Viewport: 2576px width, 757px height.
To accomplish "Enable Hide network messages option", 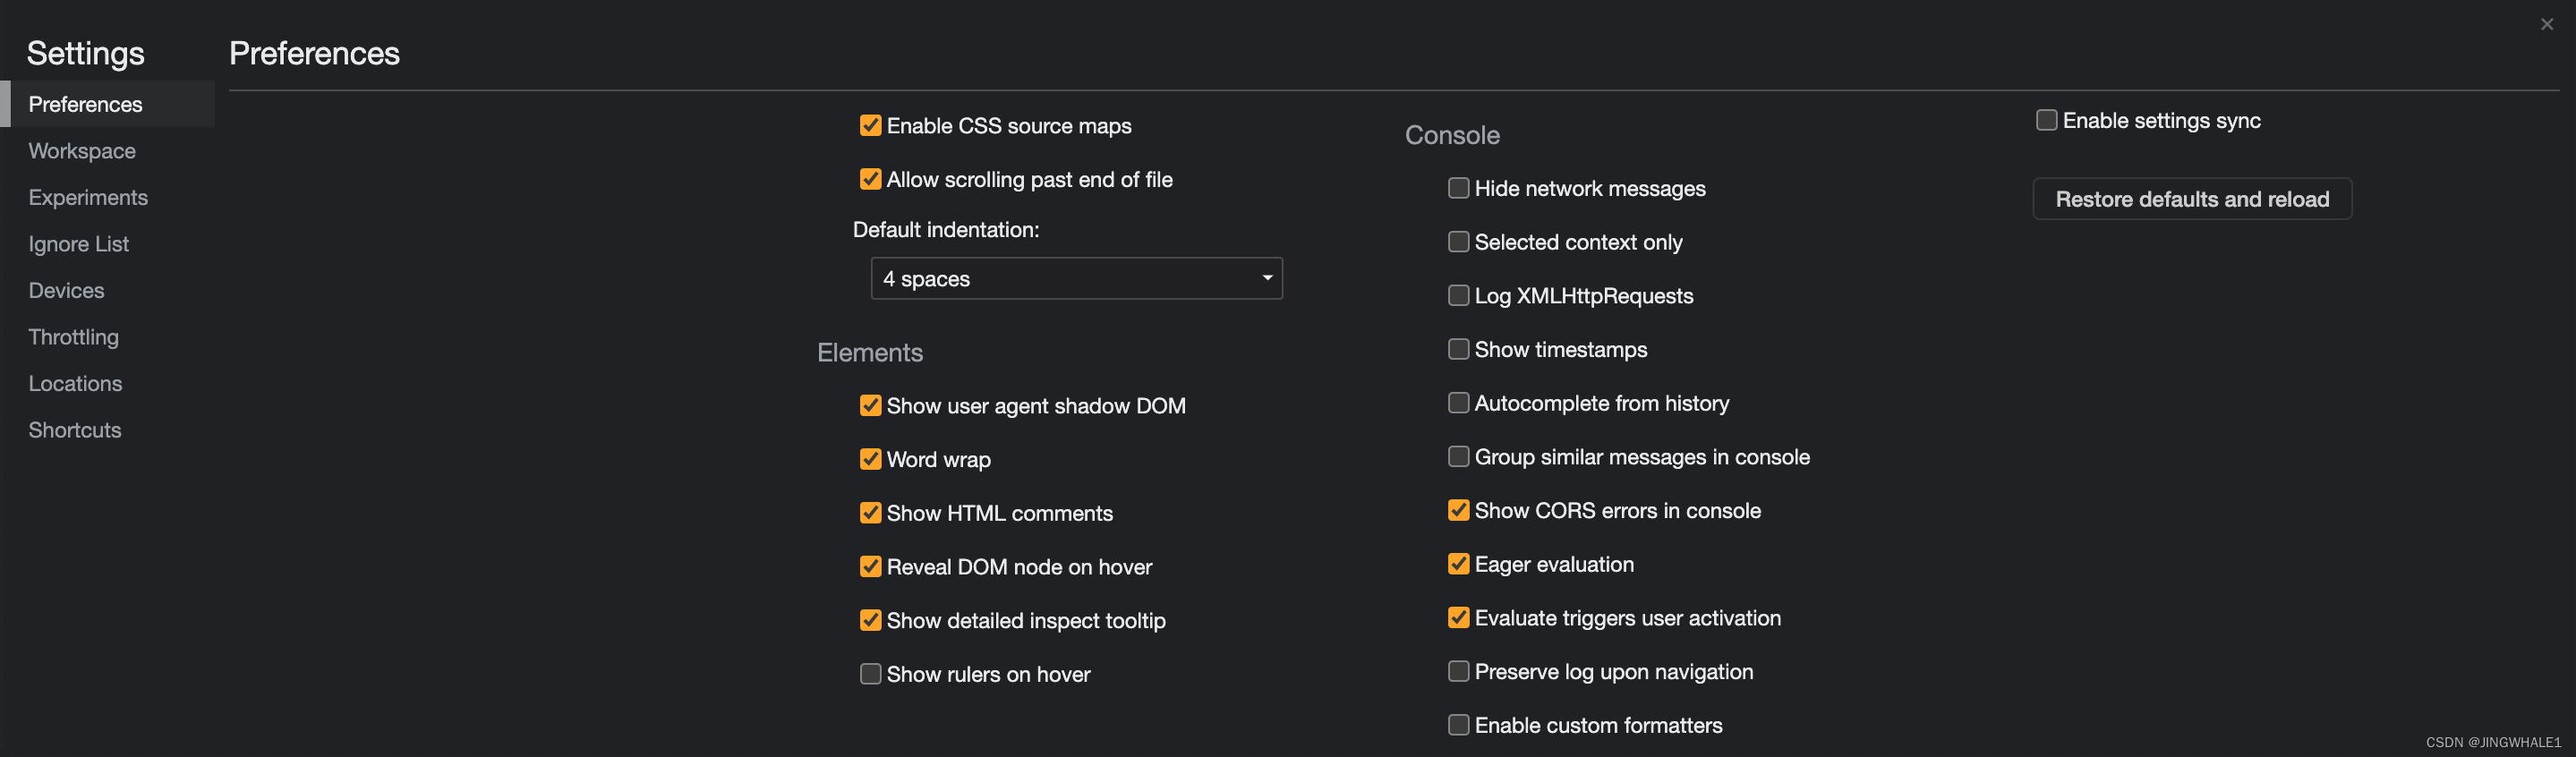I will [1458, 188].
